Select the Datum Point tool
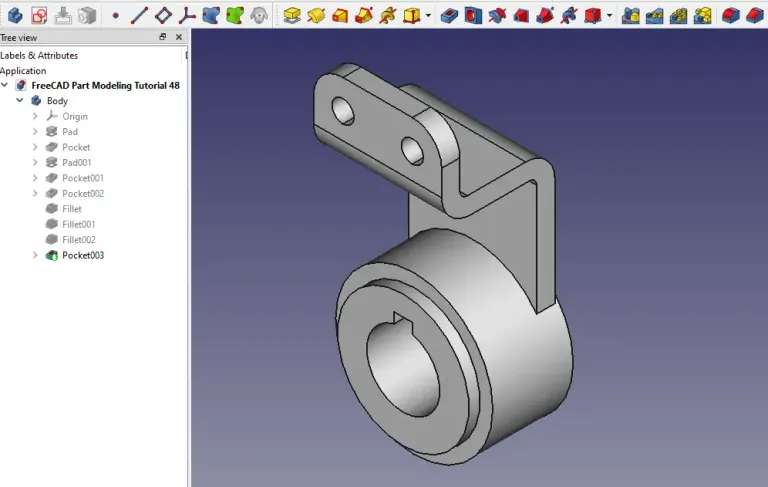Screen dimensions: 768x487 [115, 16]
